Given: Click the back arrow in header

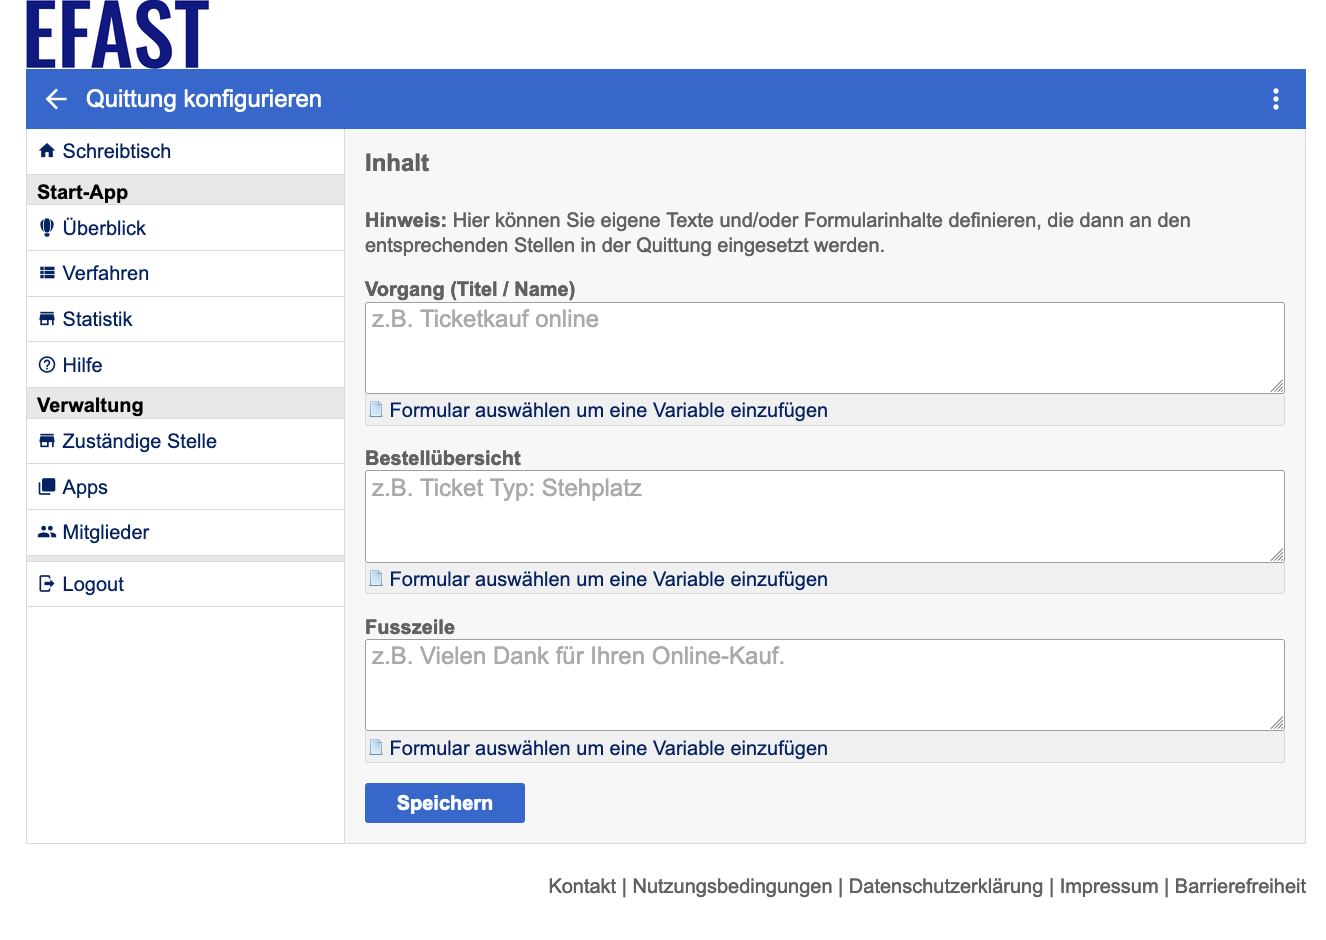Looking at the screenshot, I should click(x=56, y=99).
